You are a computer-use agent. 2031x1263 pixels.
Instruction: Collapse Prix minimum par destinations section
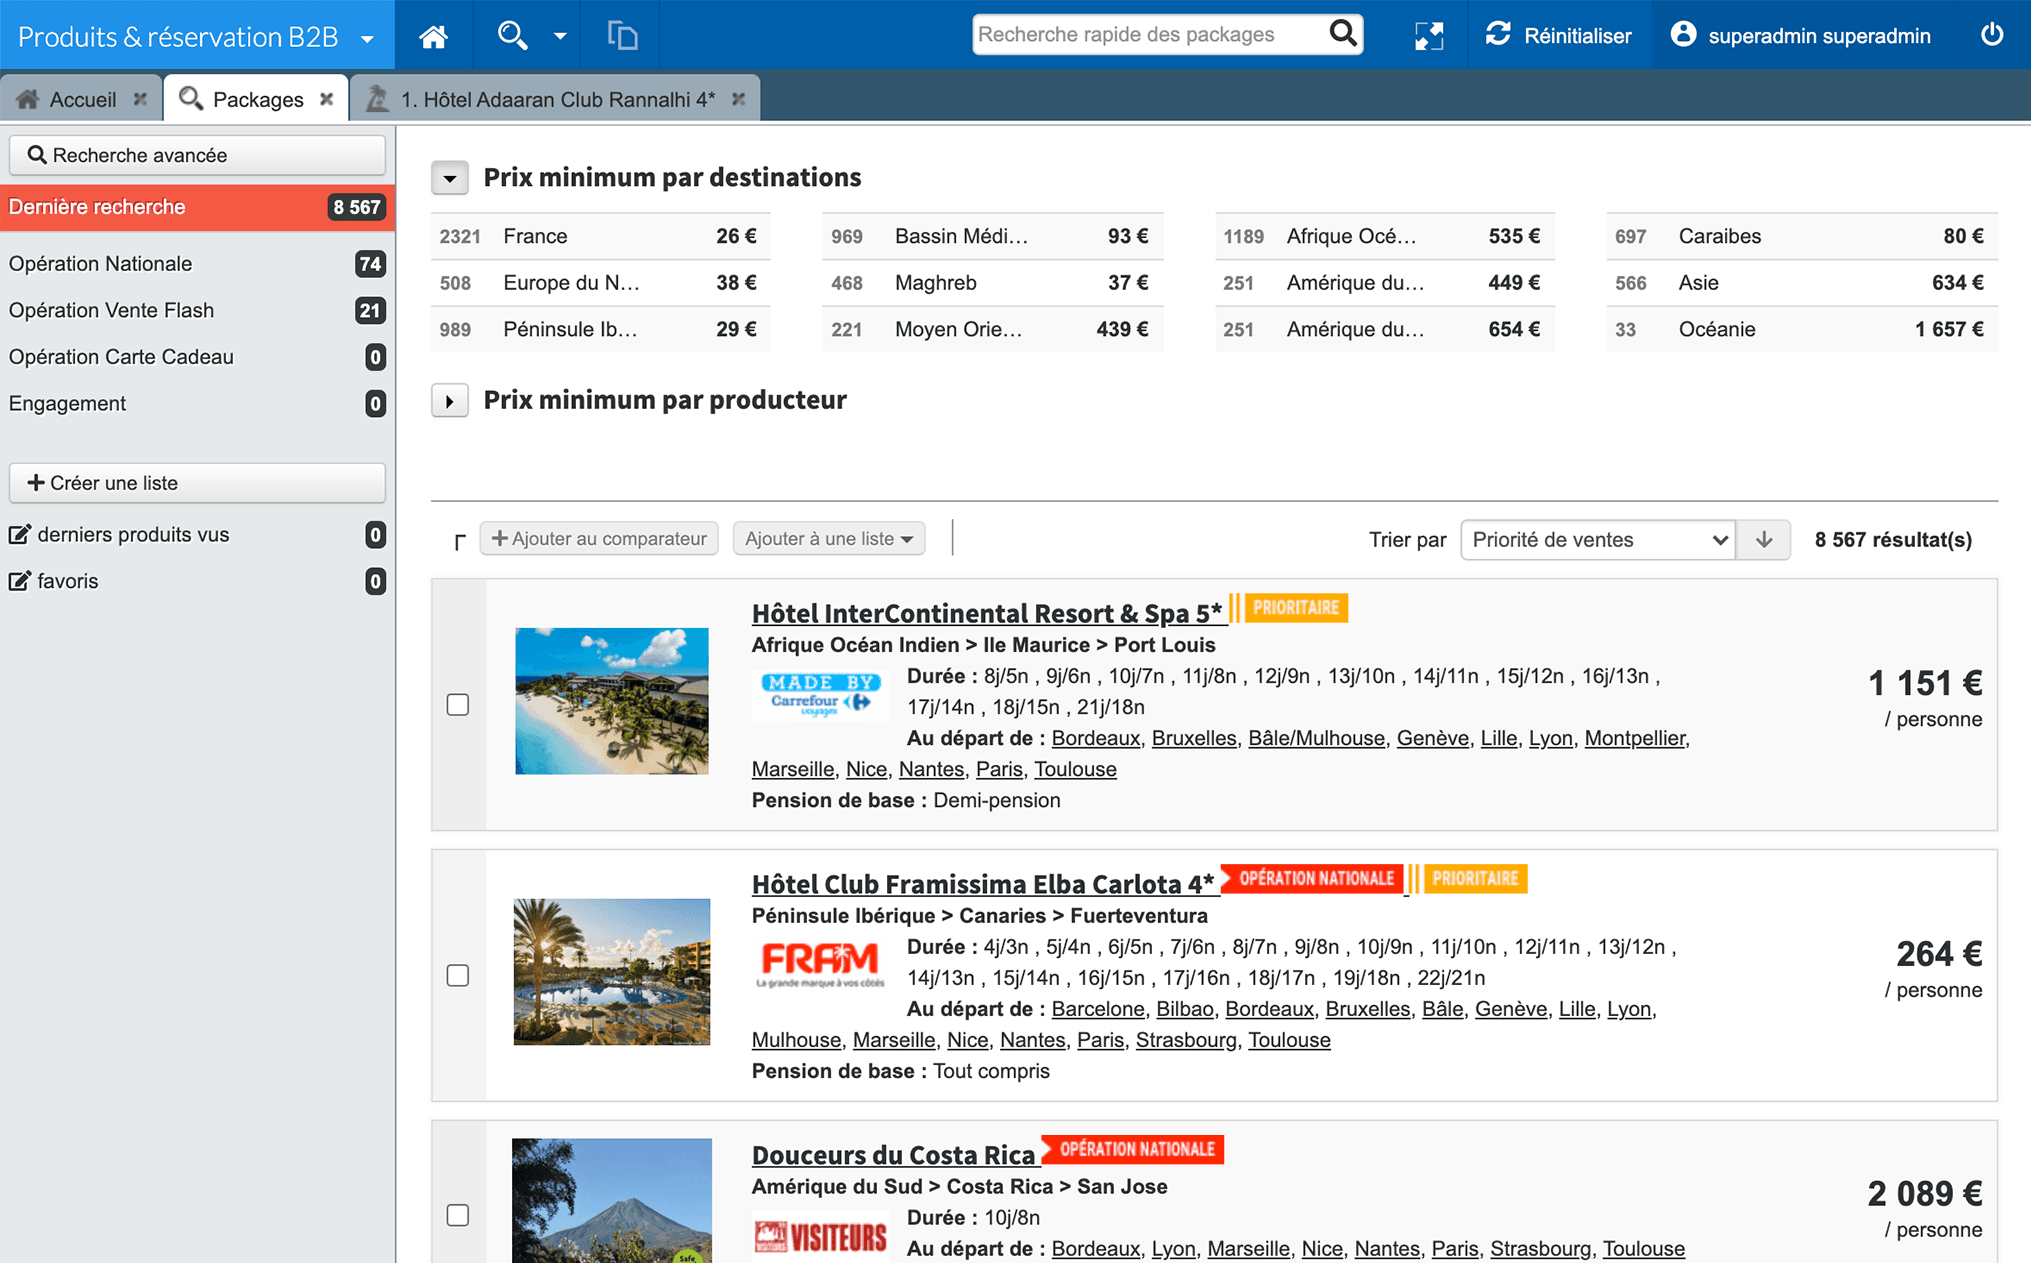point(450,178)
